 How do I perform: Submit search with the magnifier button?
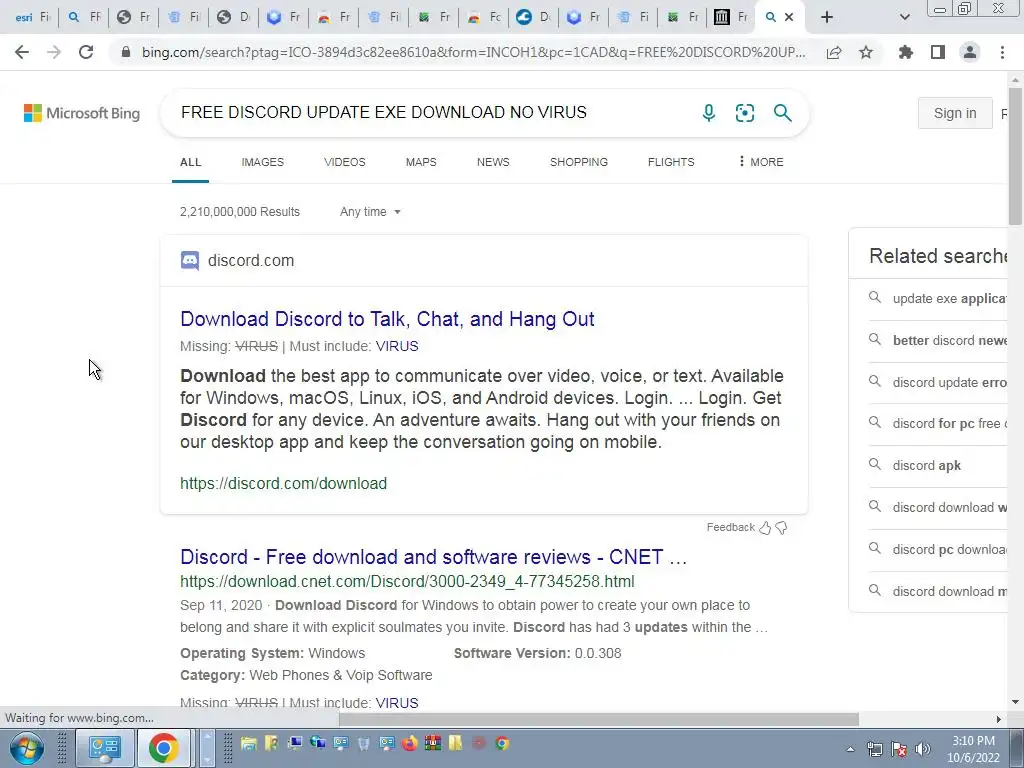point(782,113)
